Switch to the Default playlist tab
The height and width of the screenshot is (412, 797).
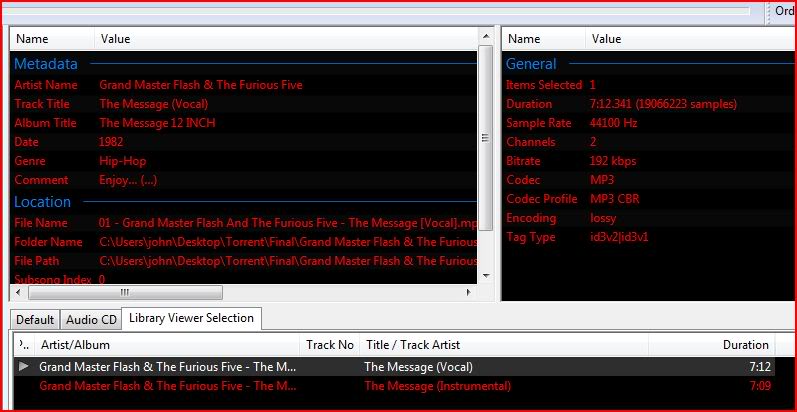(x=34, y=320)
